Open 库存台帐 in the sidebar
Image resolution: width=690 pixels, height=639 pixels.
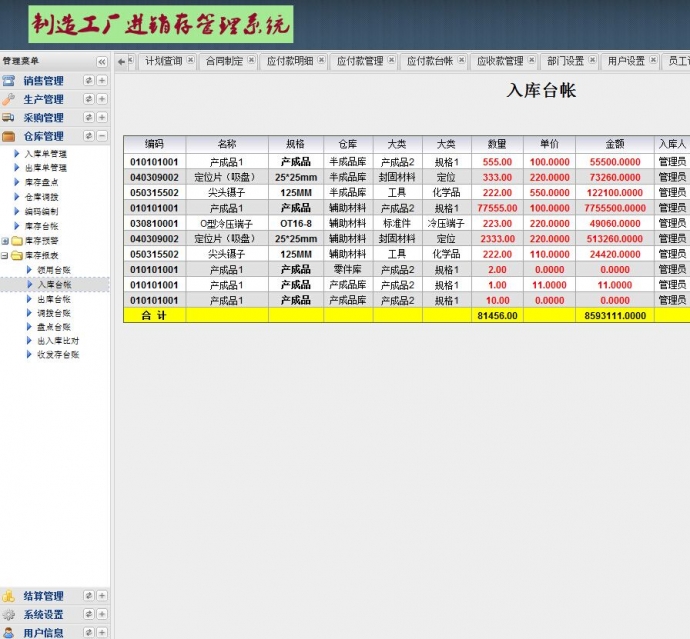coord(41,226)
